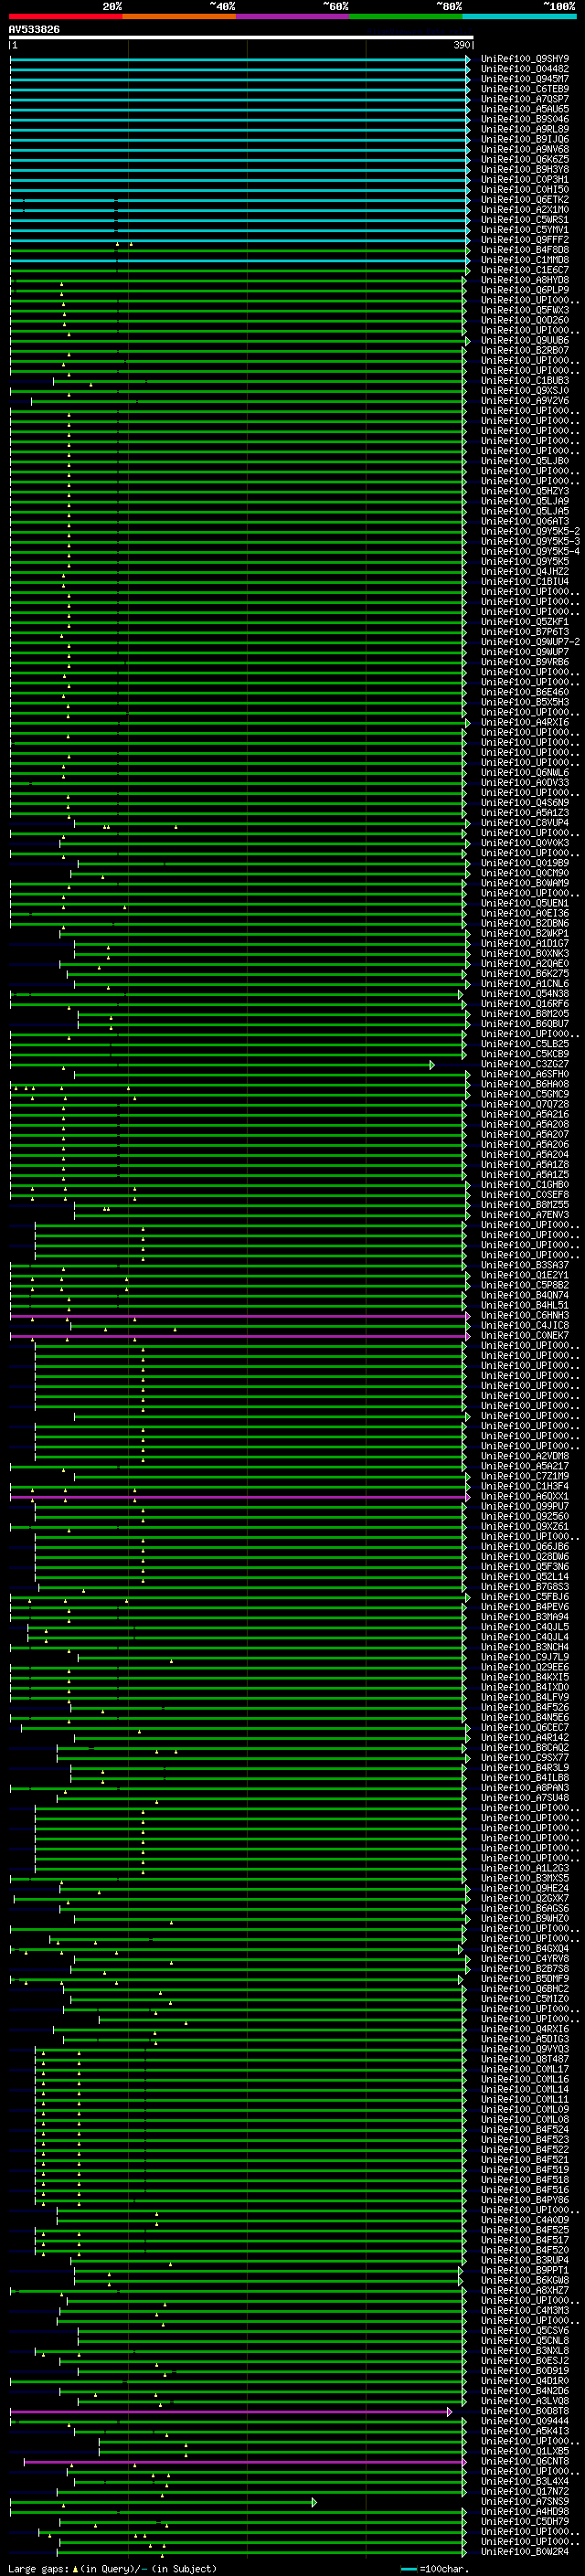The image size is (585, 2576).
Task: Select the label UniRef100_Q019B9
Action: (x=525, y=862)
